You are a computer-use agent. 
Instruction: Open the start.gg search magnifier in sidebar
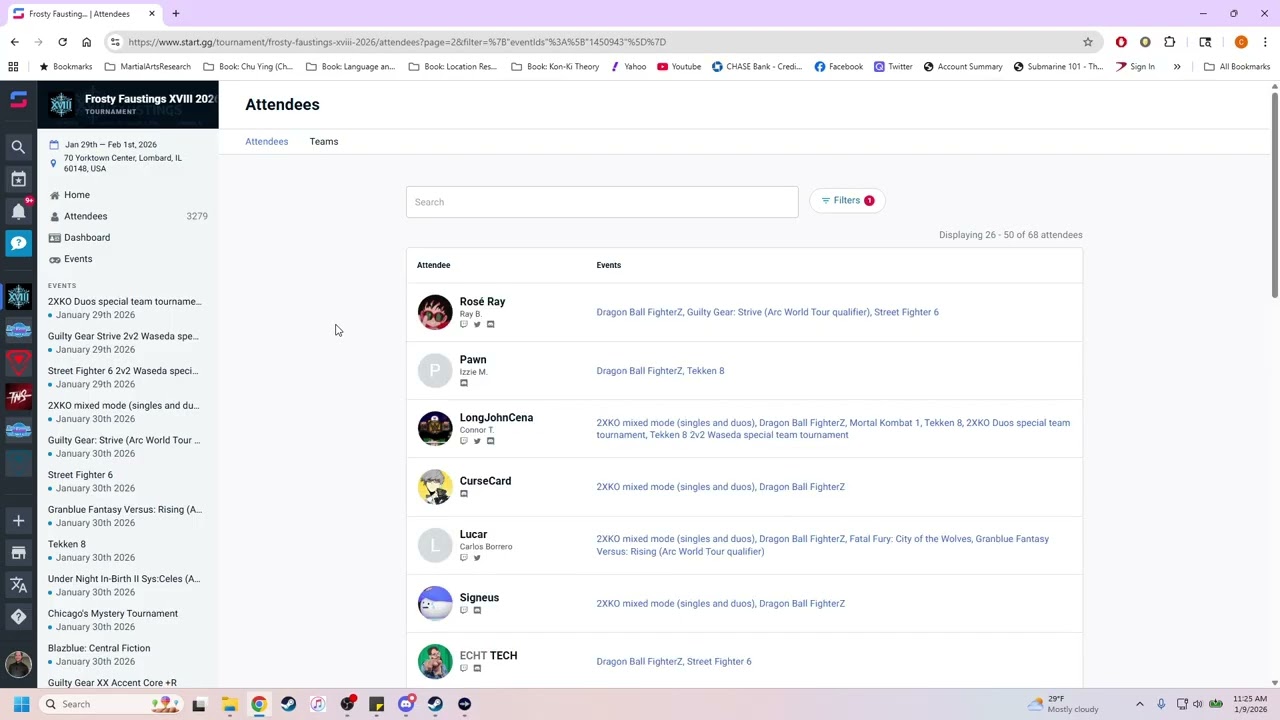pyautogui.click(x=18, y=147)
